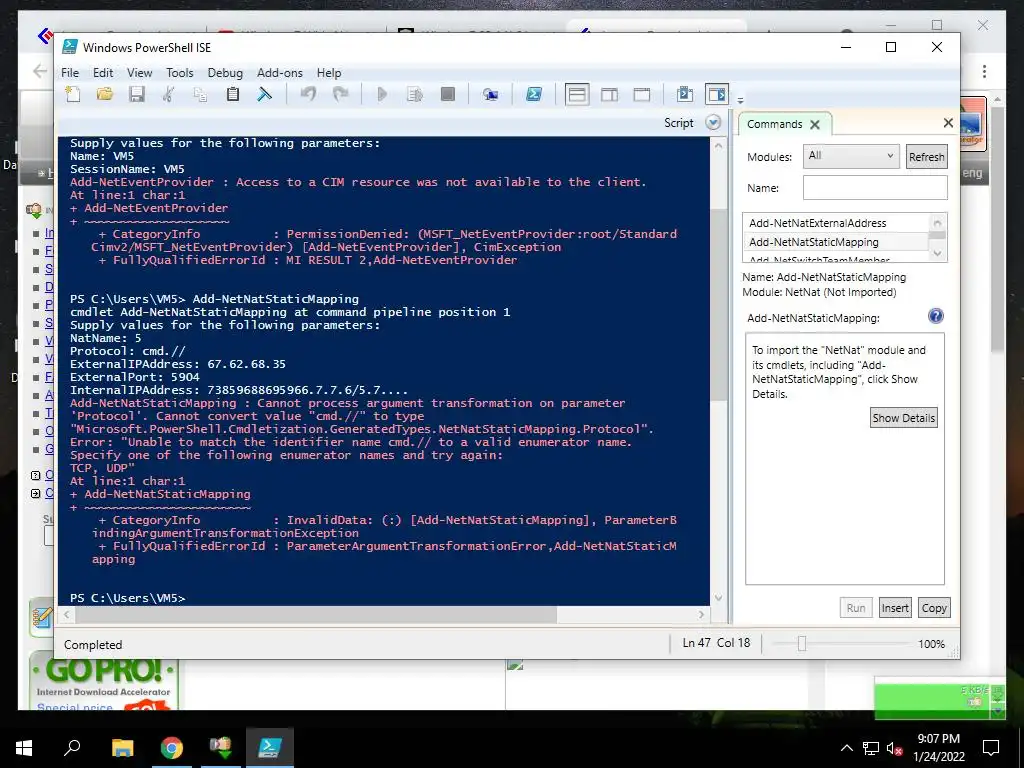Select Add-NetNatExternalAddress in command list
The height and width of the screenshot is (768, 1024).
click(837, 223)
